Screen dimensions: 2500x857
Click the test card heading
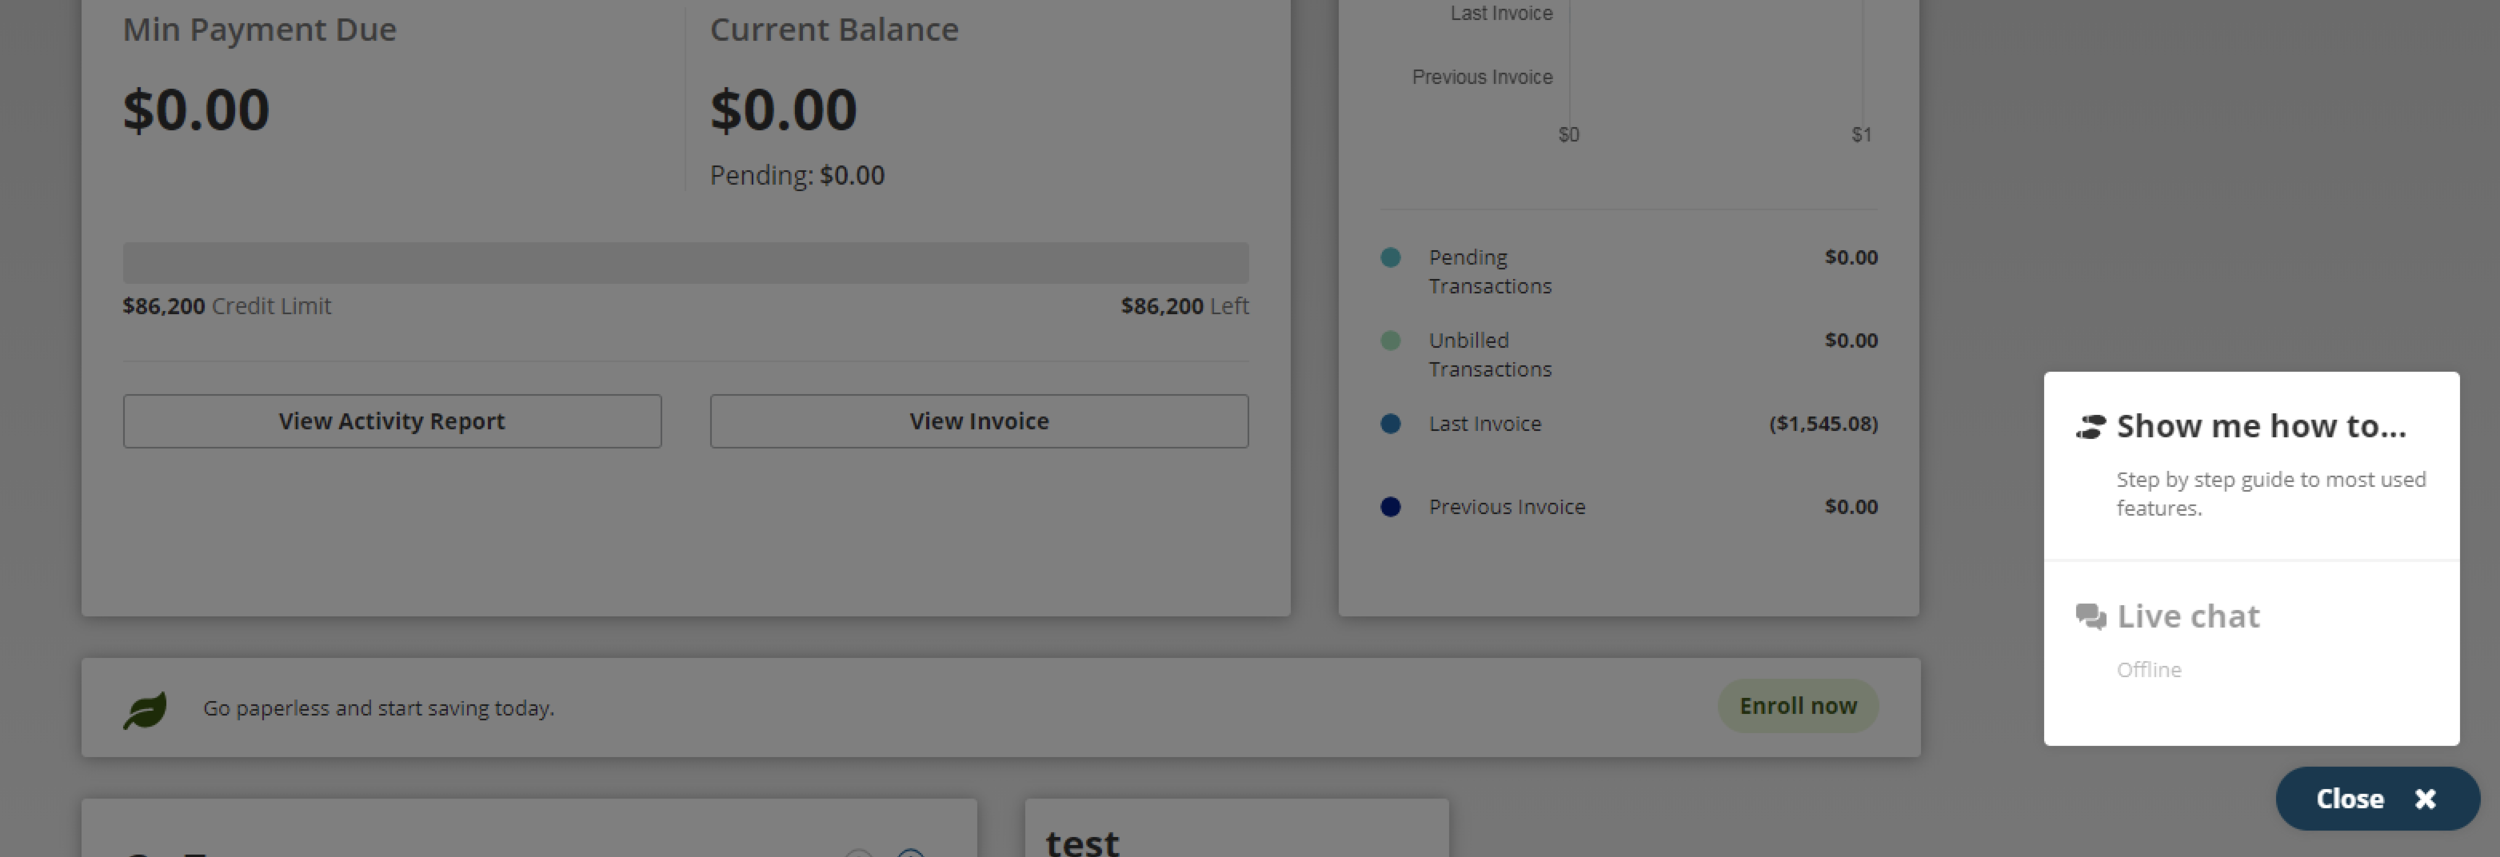tap(1082, 842)
